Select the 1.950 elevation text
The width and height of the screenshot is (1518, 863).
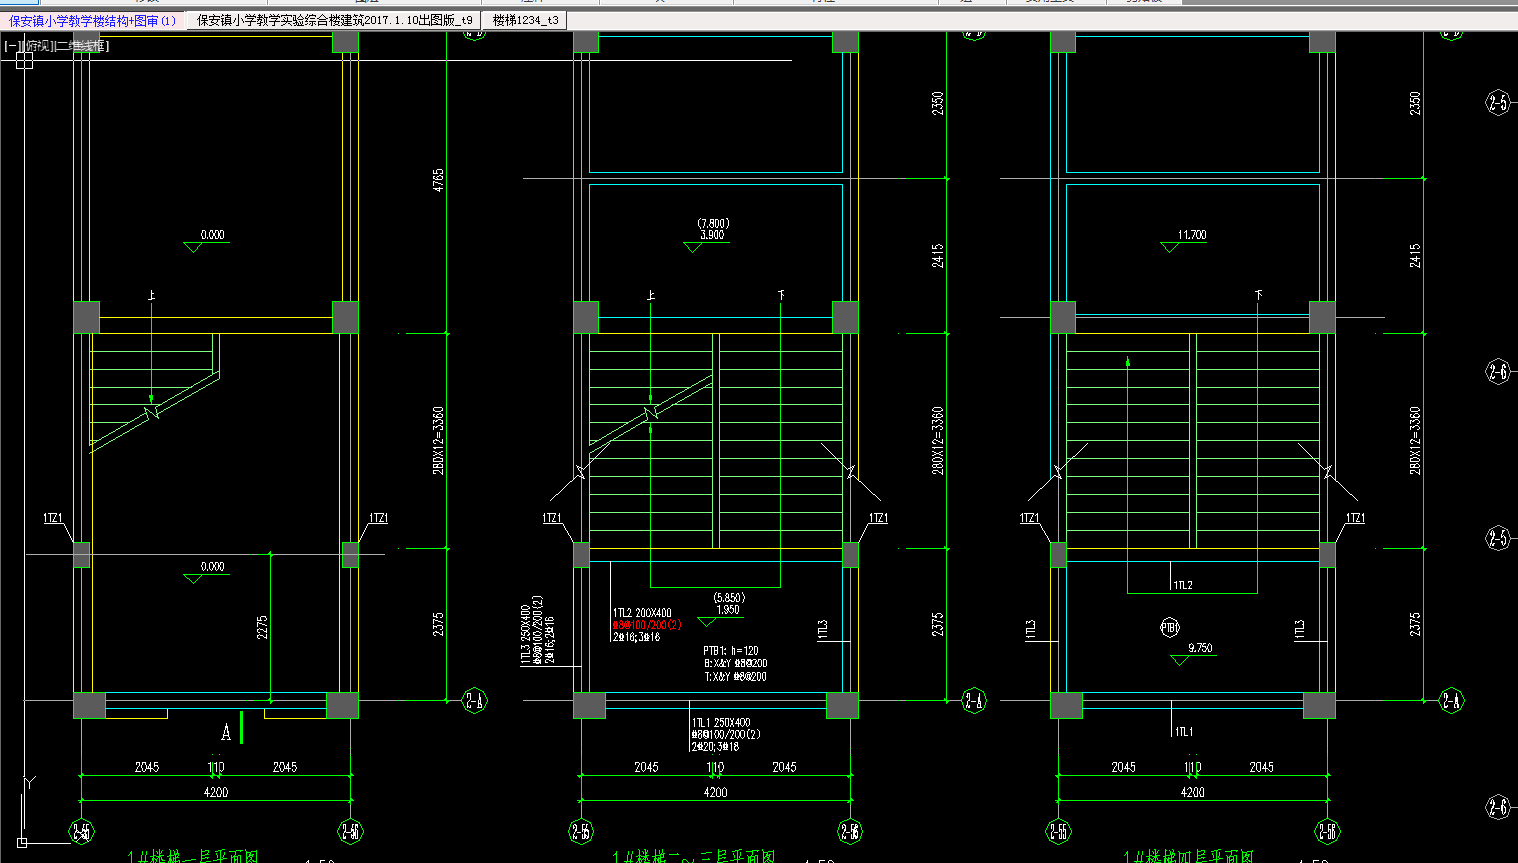(x=728, y=610)
